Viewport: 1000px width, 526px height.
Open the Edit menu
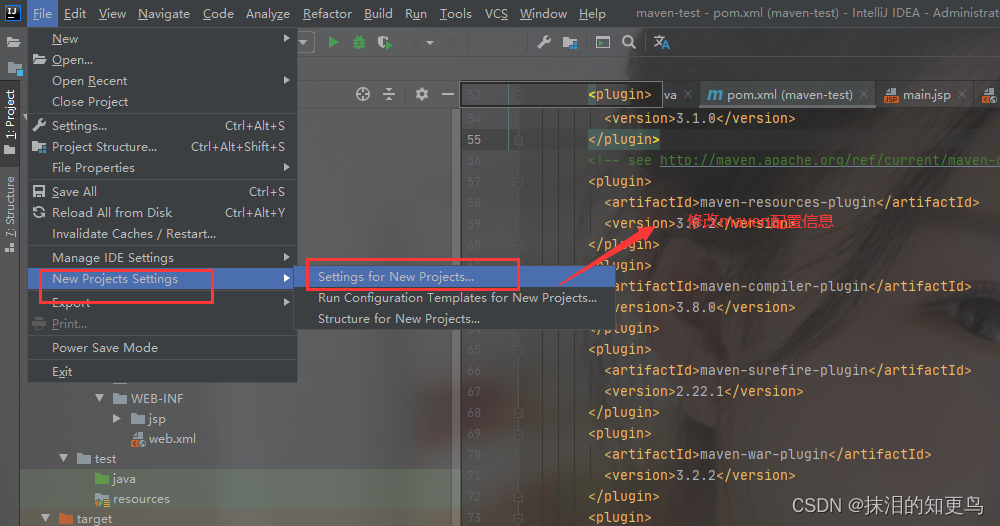75,13
